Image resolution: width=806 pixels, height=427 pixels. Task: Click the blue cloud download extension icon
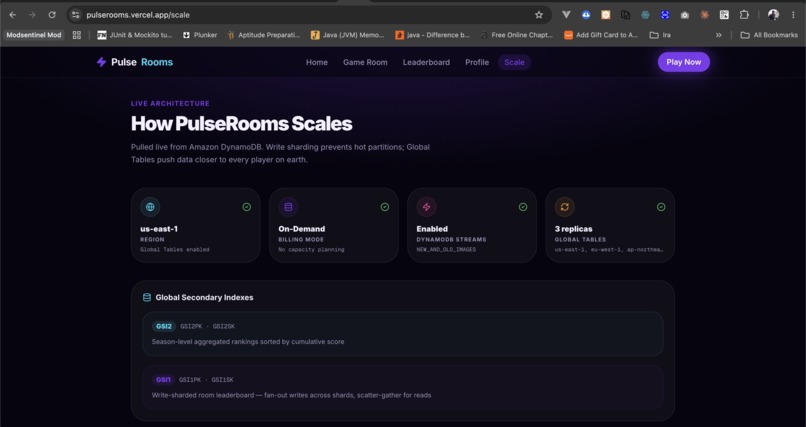coord(586,15)
